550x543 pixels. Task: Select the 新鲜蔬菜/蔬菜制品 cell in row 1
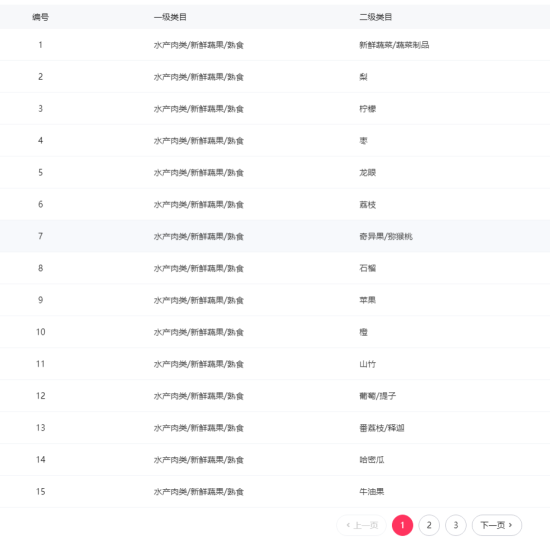pyautogui.click(x=394, y=45)
